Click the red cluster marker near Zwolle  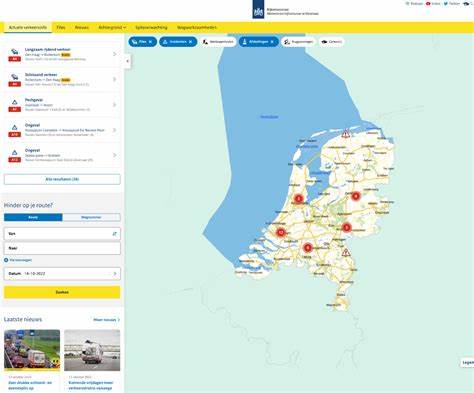click(x=356, y=196)
